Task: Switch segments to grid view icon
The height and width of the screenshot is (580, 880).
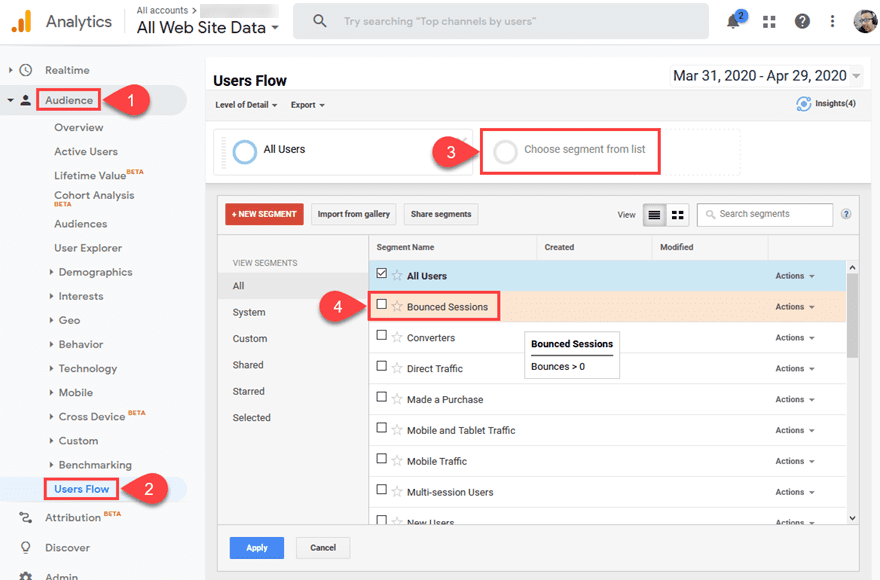Action: (x=678, y=214)
